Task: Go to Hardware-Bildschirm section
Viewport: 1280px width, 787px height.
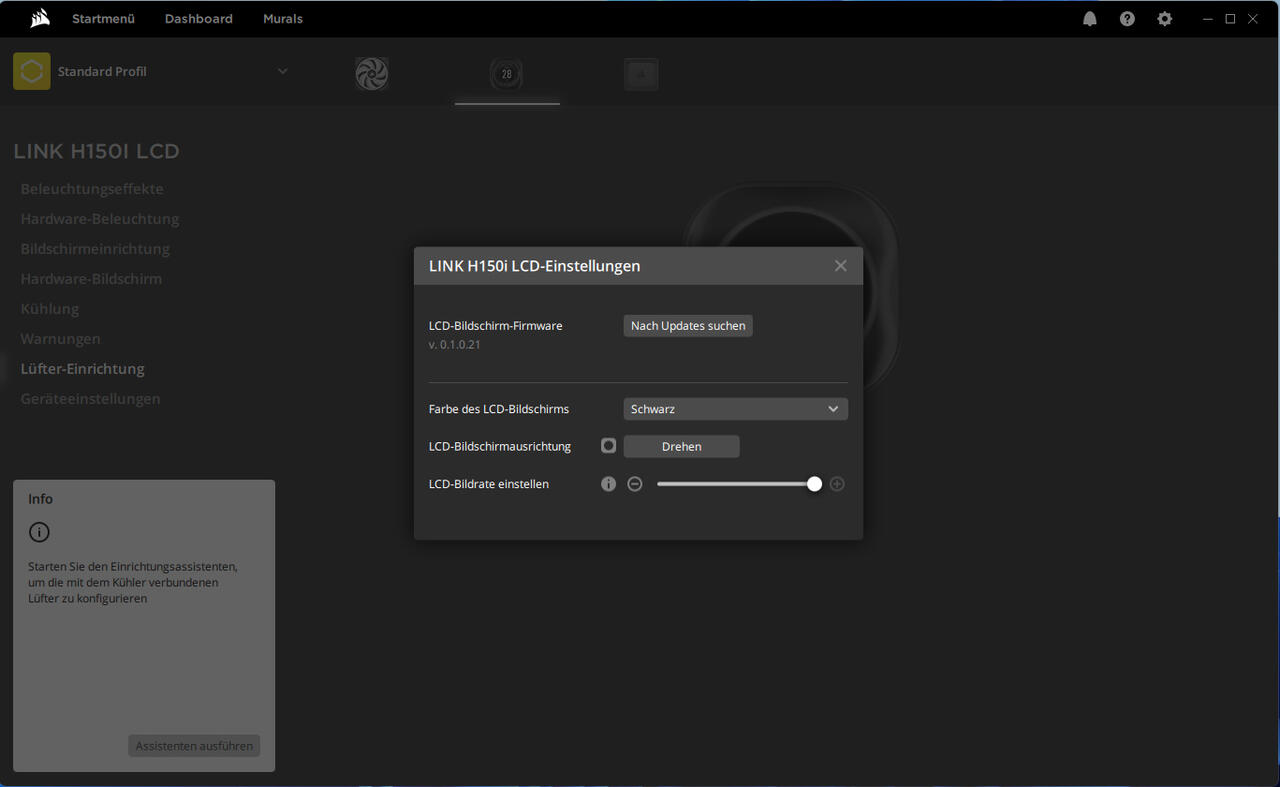Action: 91,279
